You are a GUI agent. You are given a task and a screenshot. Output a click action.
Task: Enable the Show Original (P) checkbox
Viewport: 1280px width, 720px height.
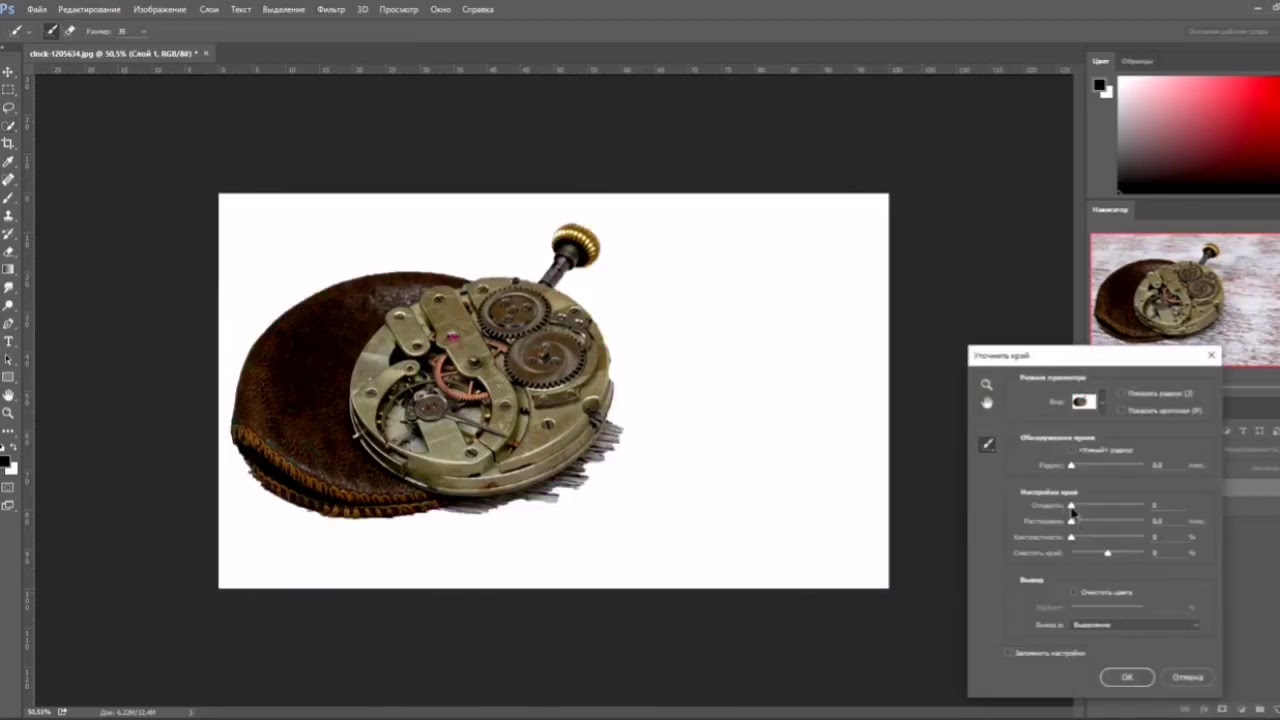tap(1121, 411)
